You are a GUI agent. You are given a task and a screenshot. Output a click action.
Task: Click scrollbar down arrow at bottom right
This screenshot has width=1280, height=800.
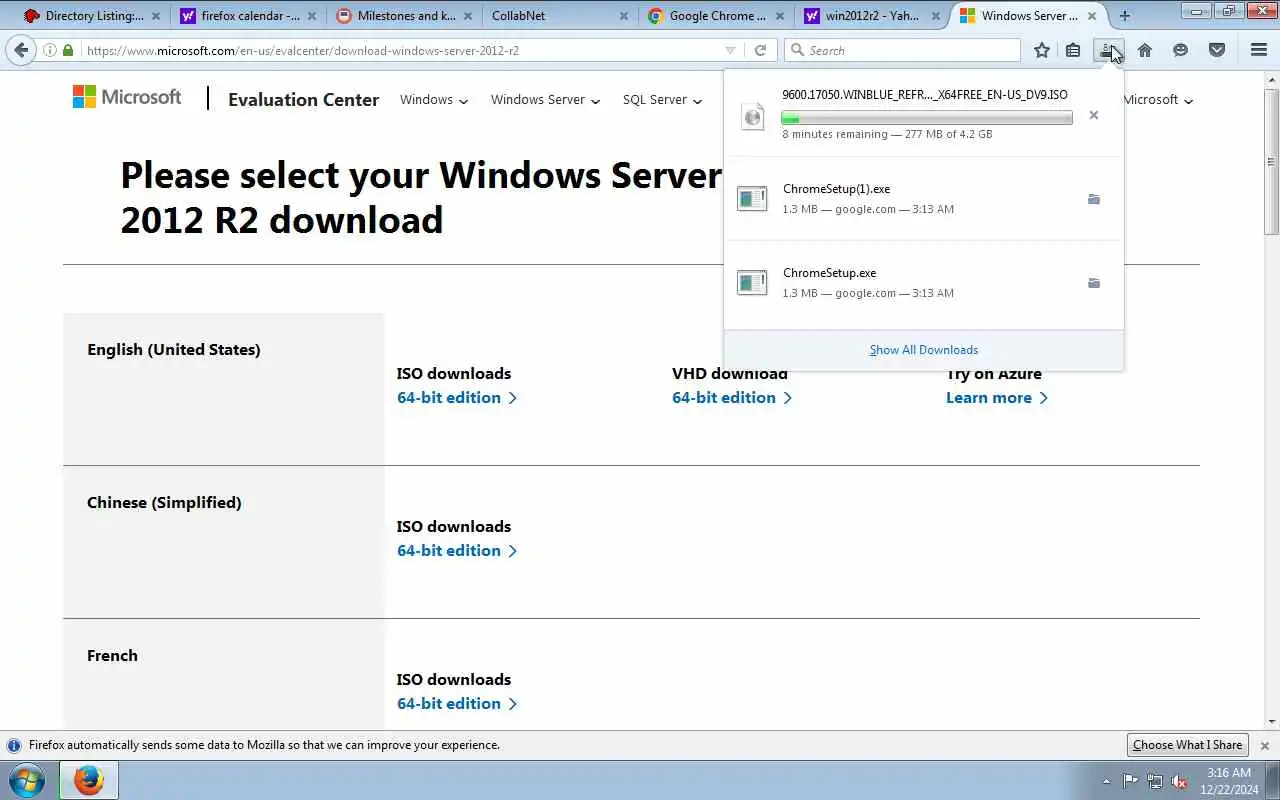click(x=1272, y=722)
